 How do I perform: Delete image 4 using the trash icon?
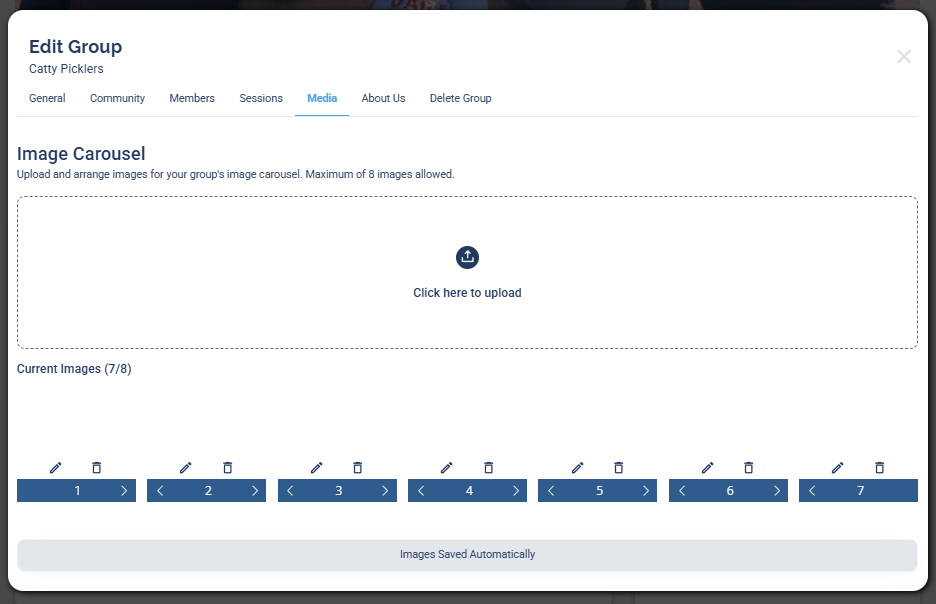[488, 468]
